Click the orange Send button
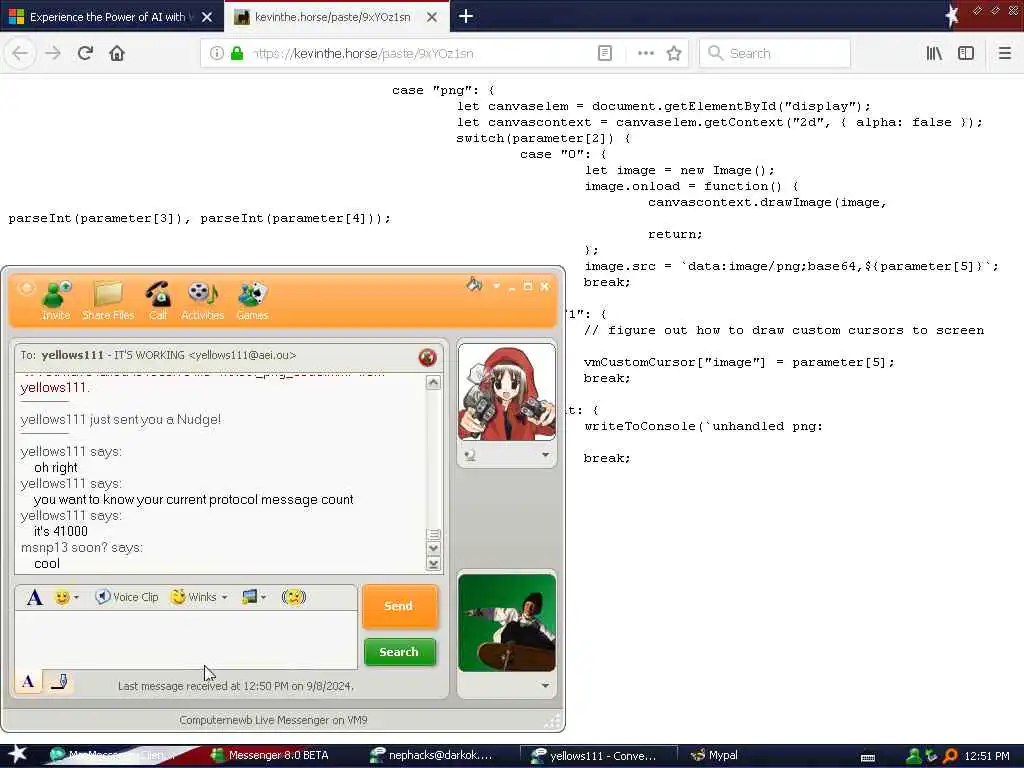The width and height of the screenshot is (1024, 768). pos(399,606)
